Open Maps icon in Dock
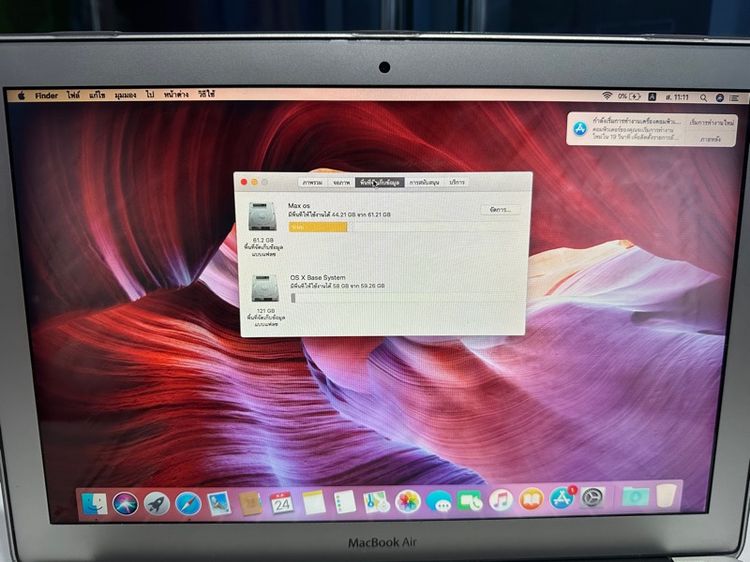 click(x=376, y=502)
